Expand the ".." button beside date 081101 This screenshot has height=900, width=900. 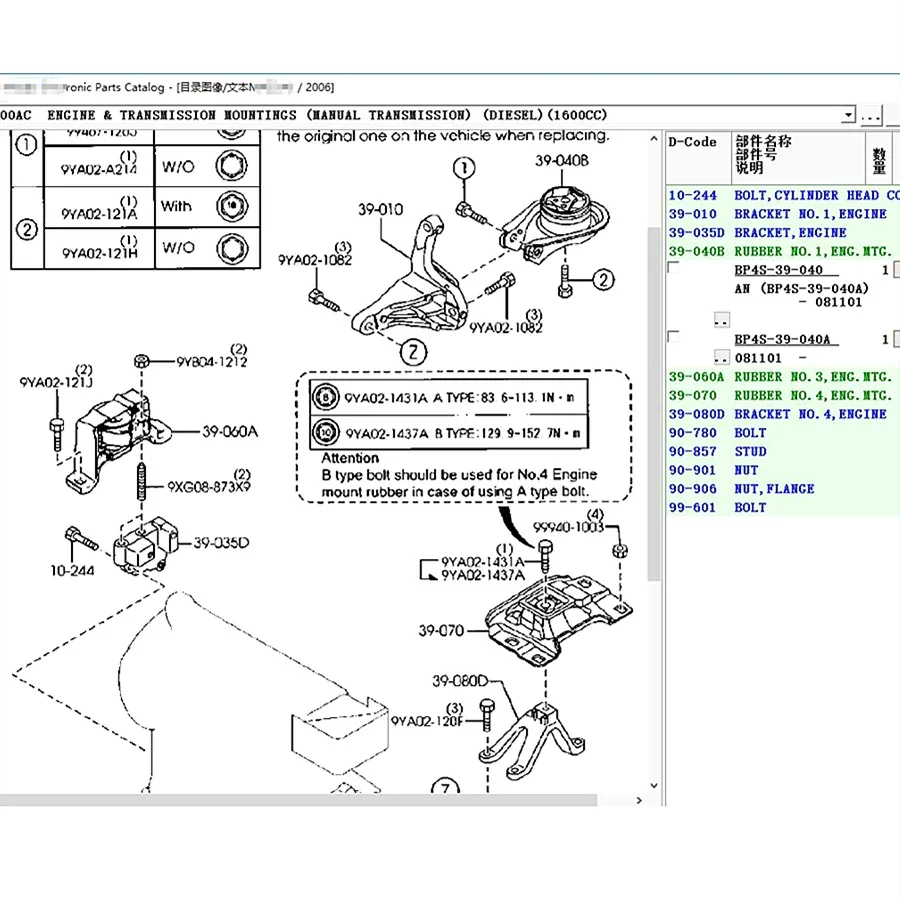point(721,357)
